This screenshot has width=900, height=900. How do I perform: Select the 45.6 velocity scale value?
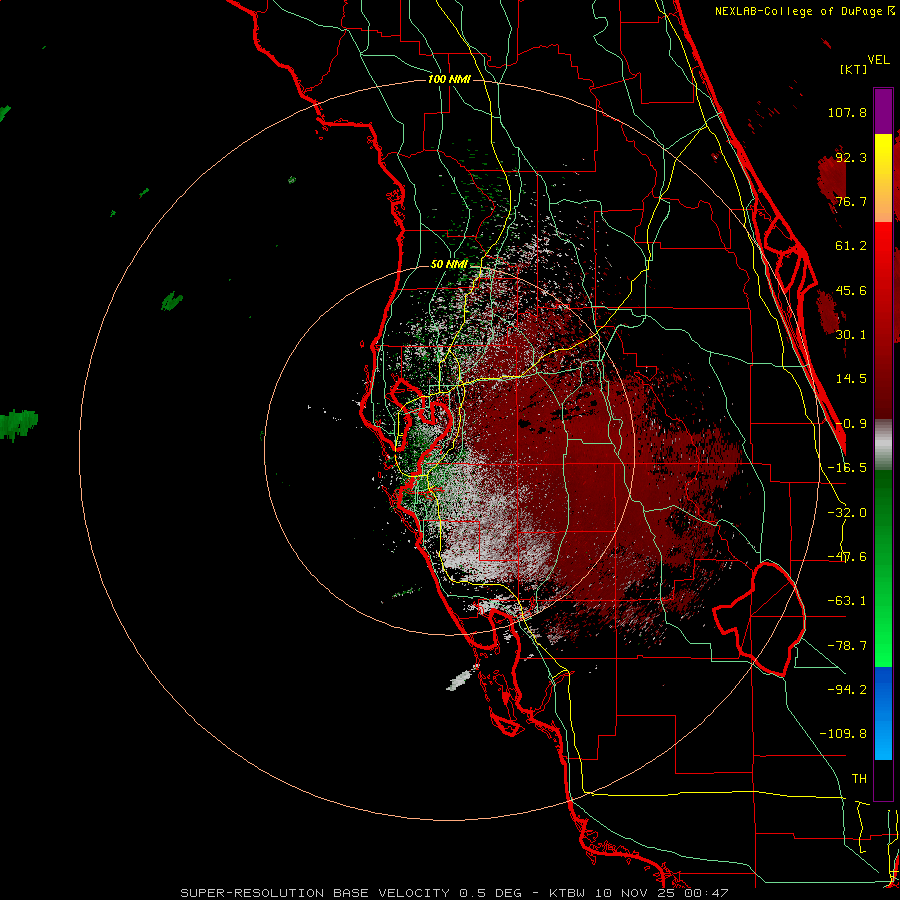click(851, 290)
